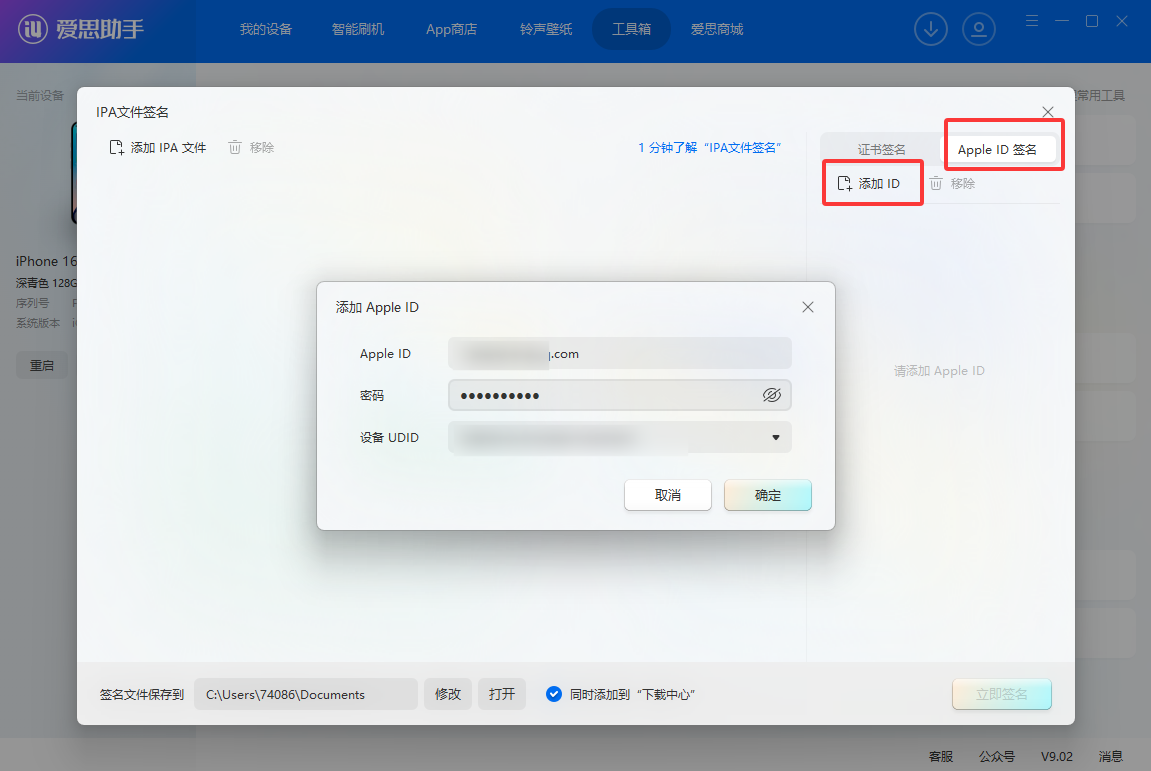
Task: Open the 工具箱 navigation tab
Action: 631,29
